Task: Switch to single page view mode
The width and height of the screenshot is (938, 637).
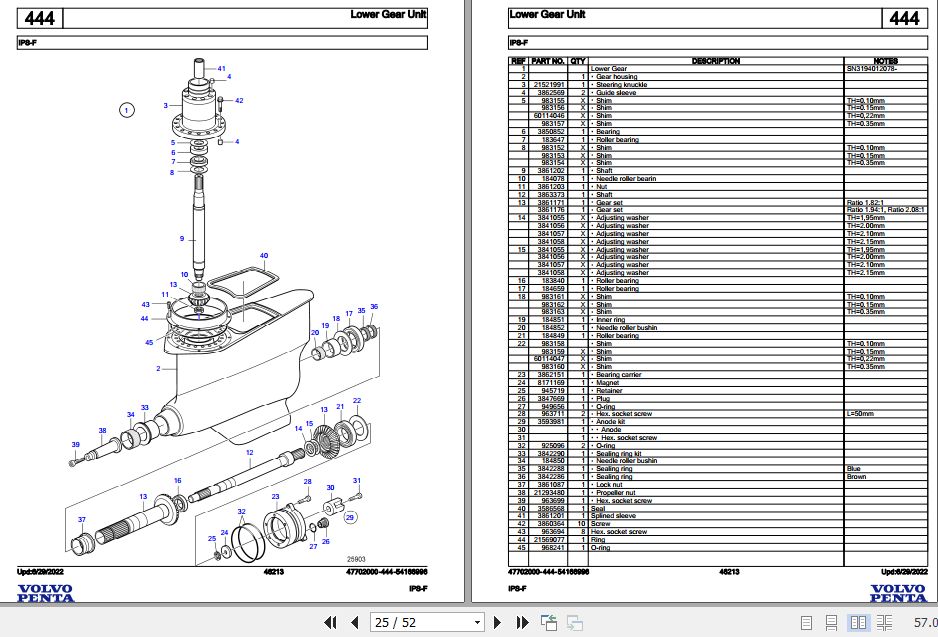Action: tap(807, 622)
